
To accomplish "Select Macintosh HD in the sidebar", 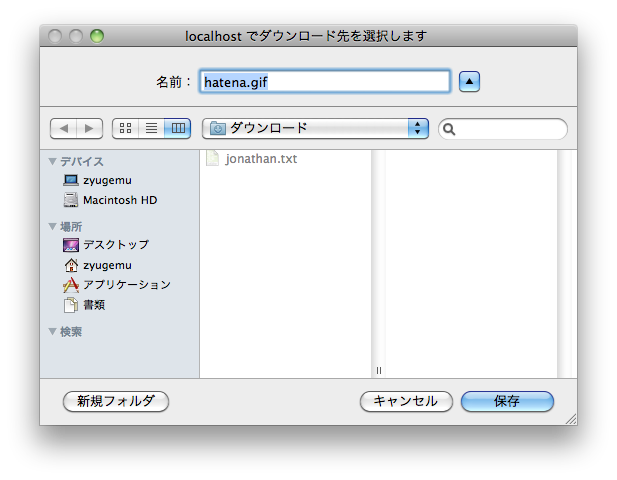I will (120, 200).
